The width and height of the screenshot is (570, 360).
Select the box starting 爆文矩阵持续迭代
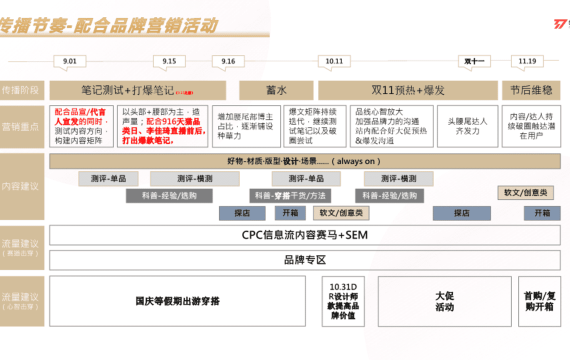pyautogui.click(x=315, y=126)
